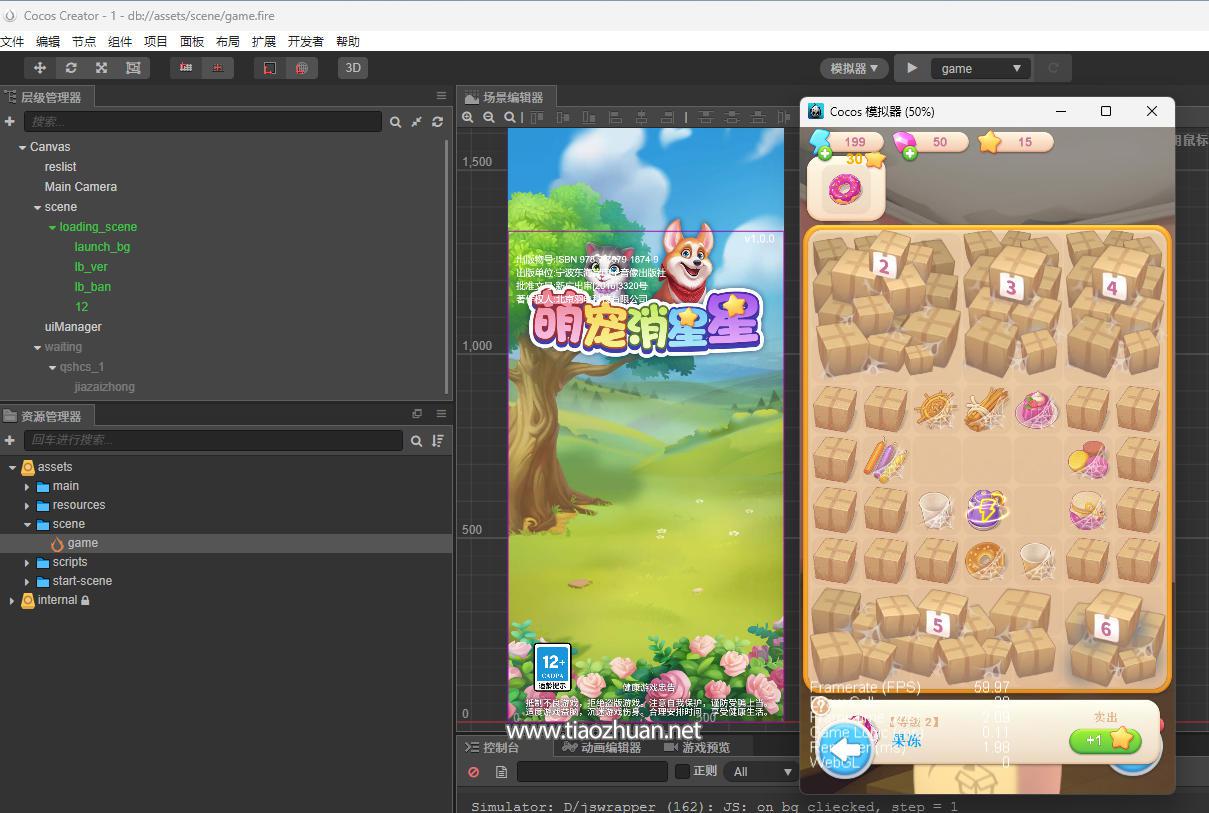Expand the main folder
1209x813 pixels.
pyautogui.click(x=27, y=486)
